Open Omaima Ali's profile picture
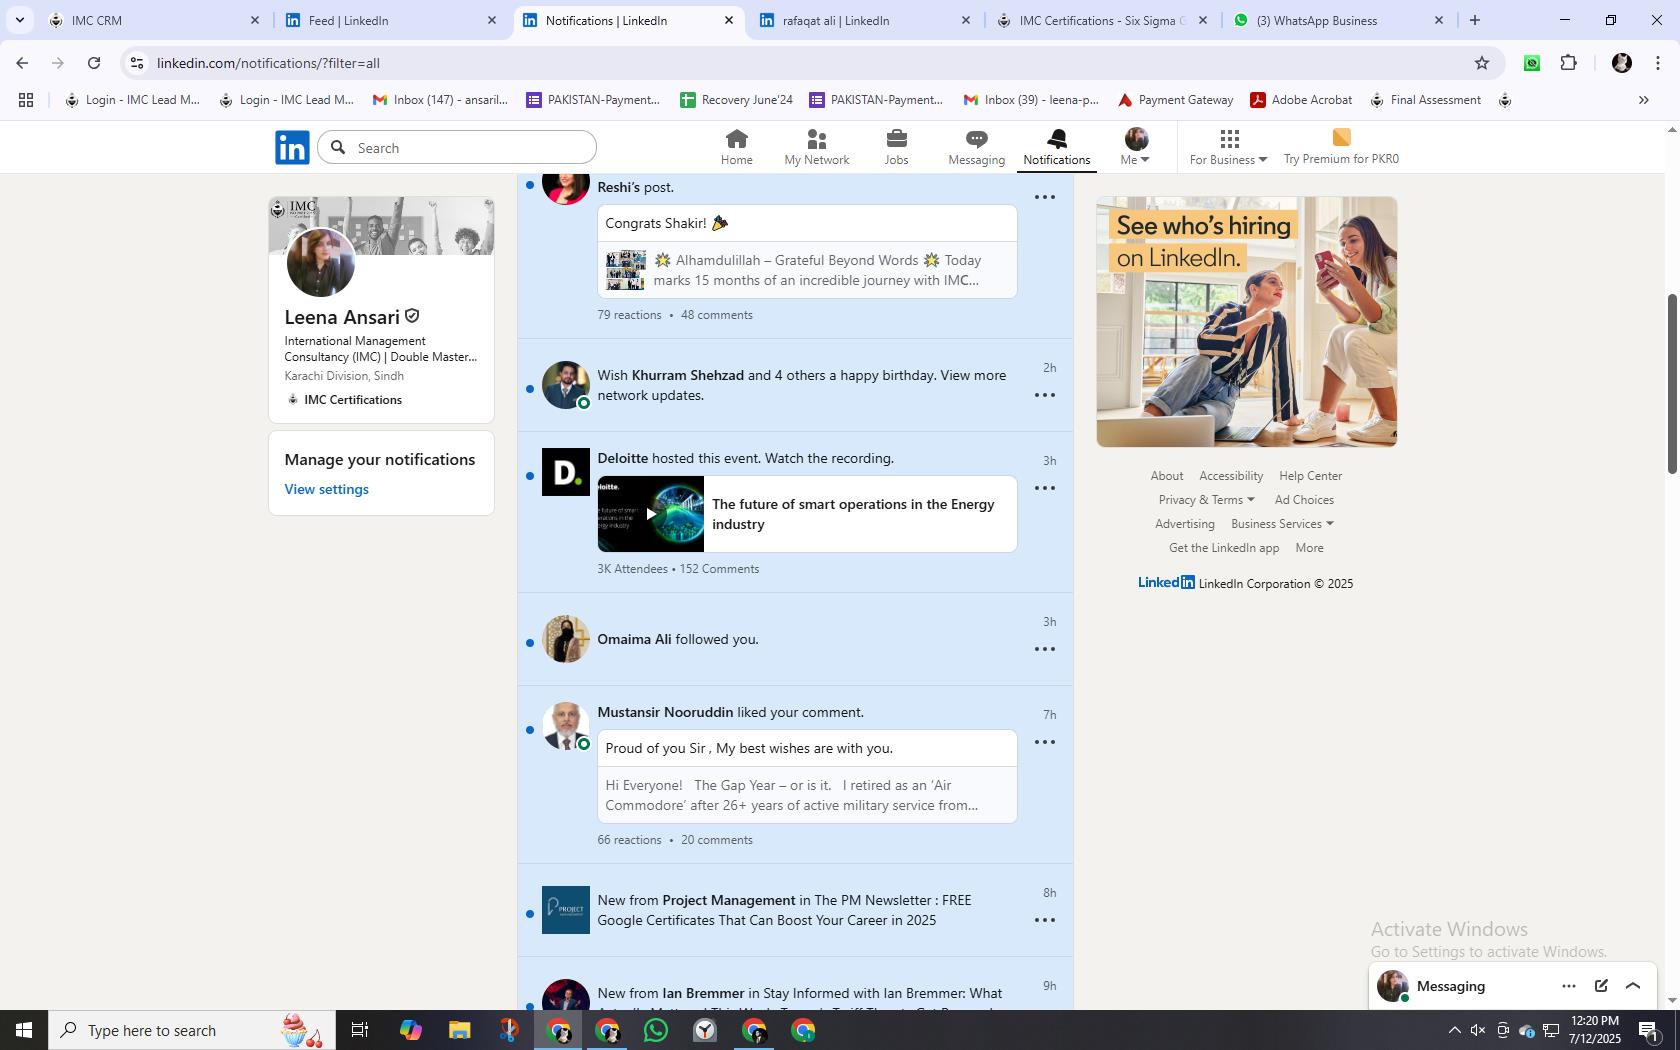This screenshot has height=1050, width=1680. click(x=566, y=639)
